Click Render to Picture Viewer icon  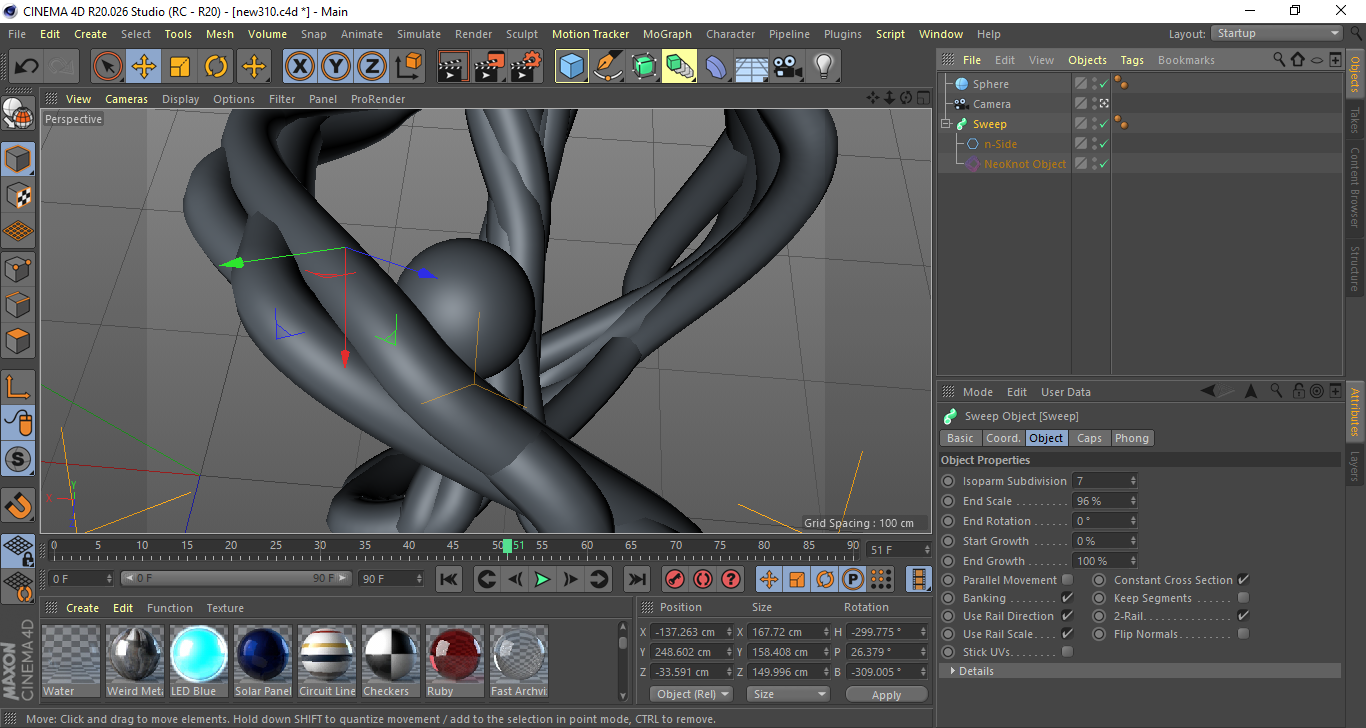pos(490,67)
